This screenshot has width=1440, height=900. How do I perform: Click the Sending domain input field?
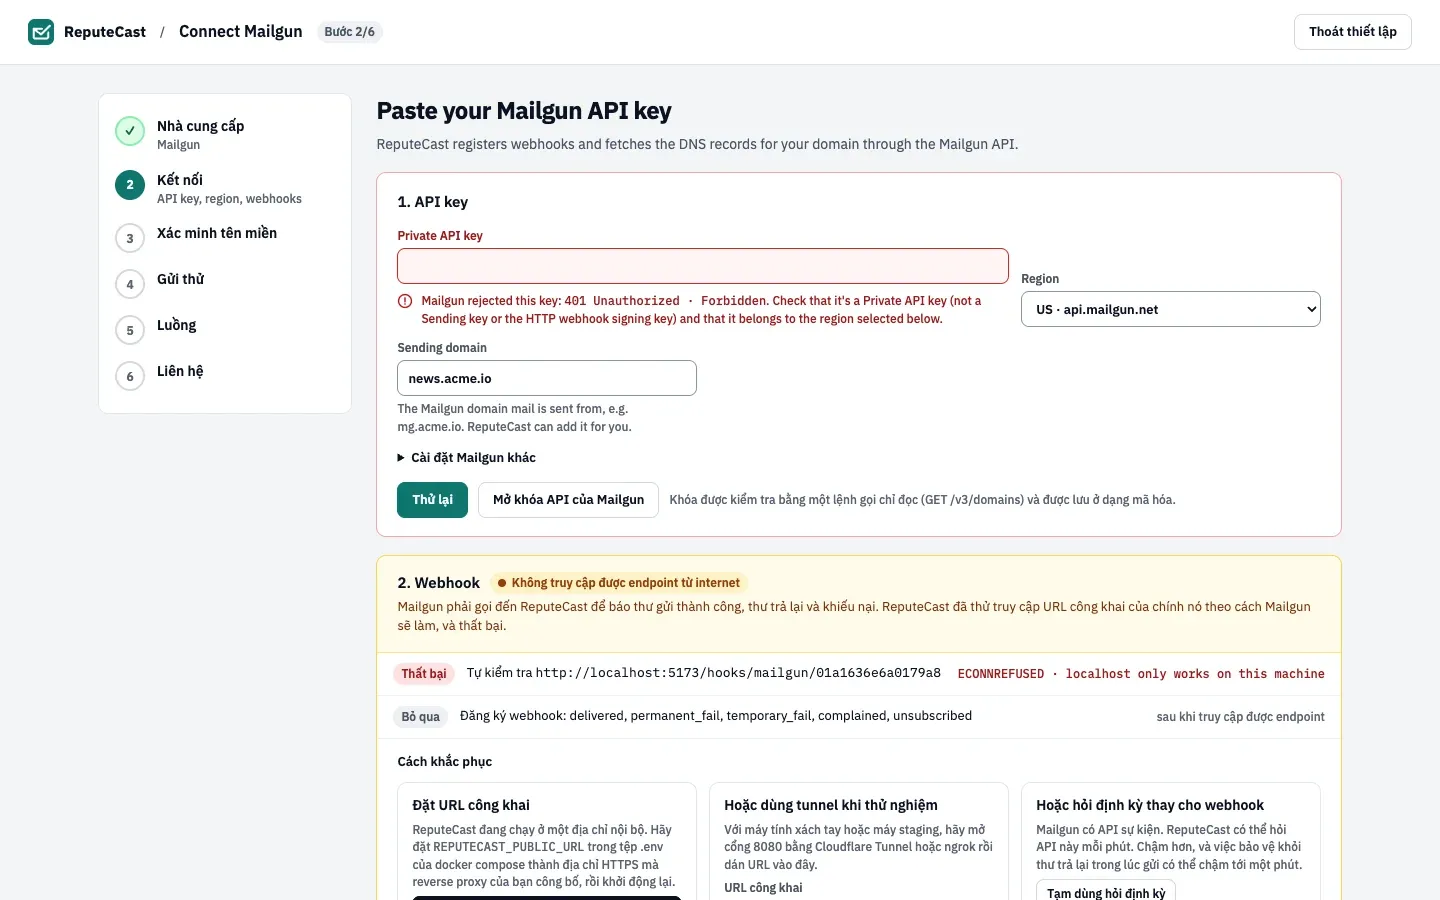[547, 378]
